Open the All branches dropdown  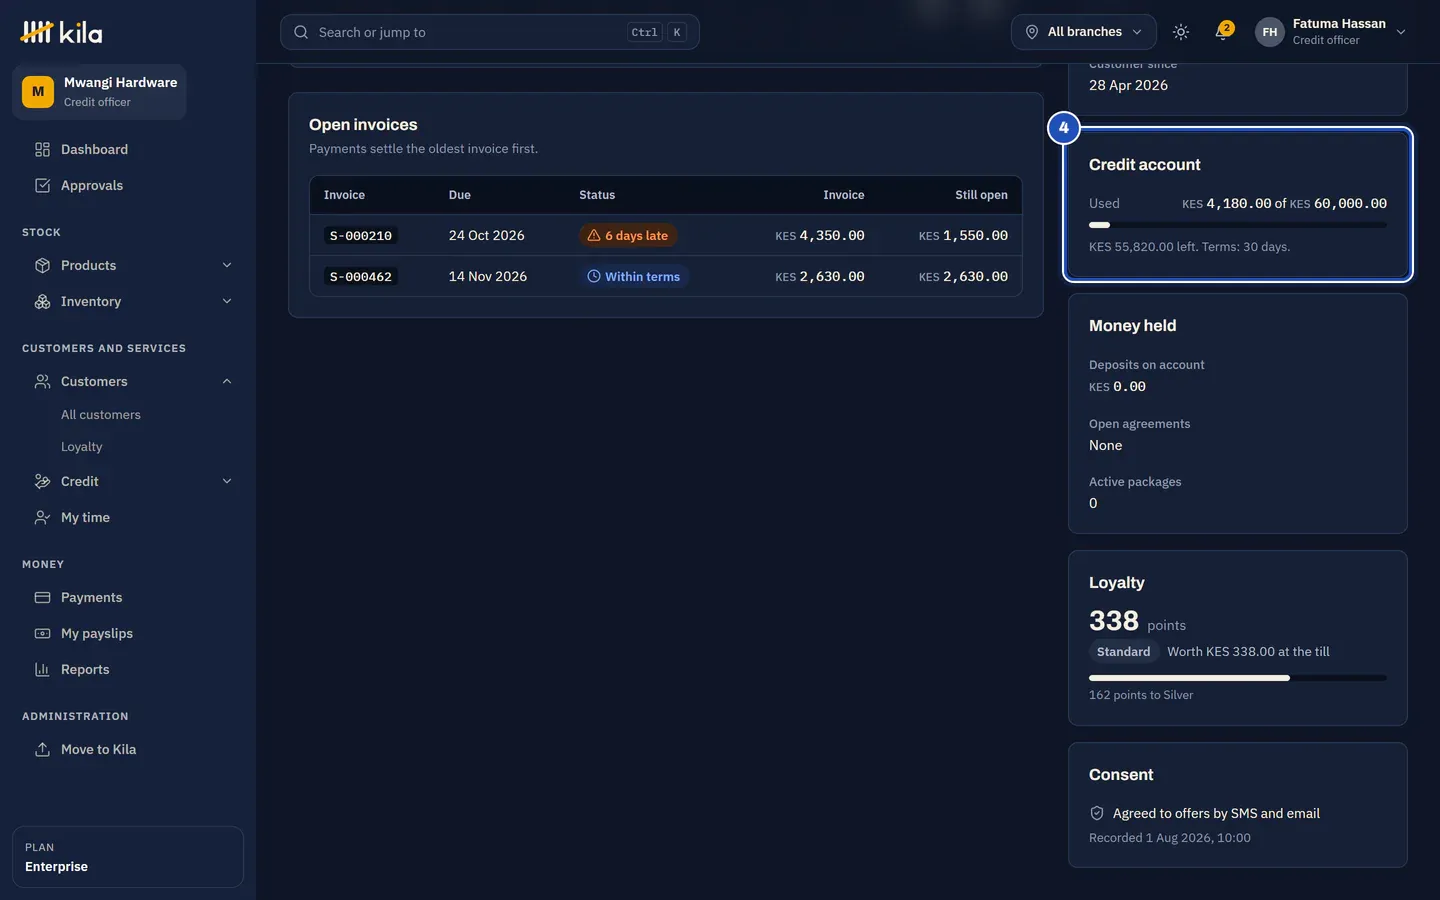(1084, 32)
